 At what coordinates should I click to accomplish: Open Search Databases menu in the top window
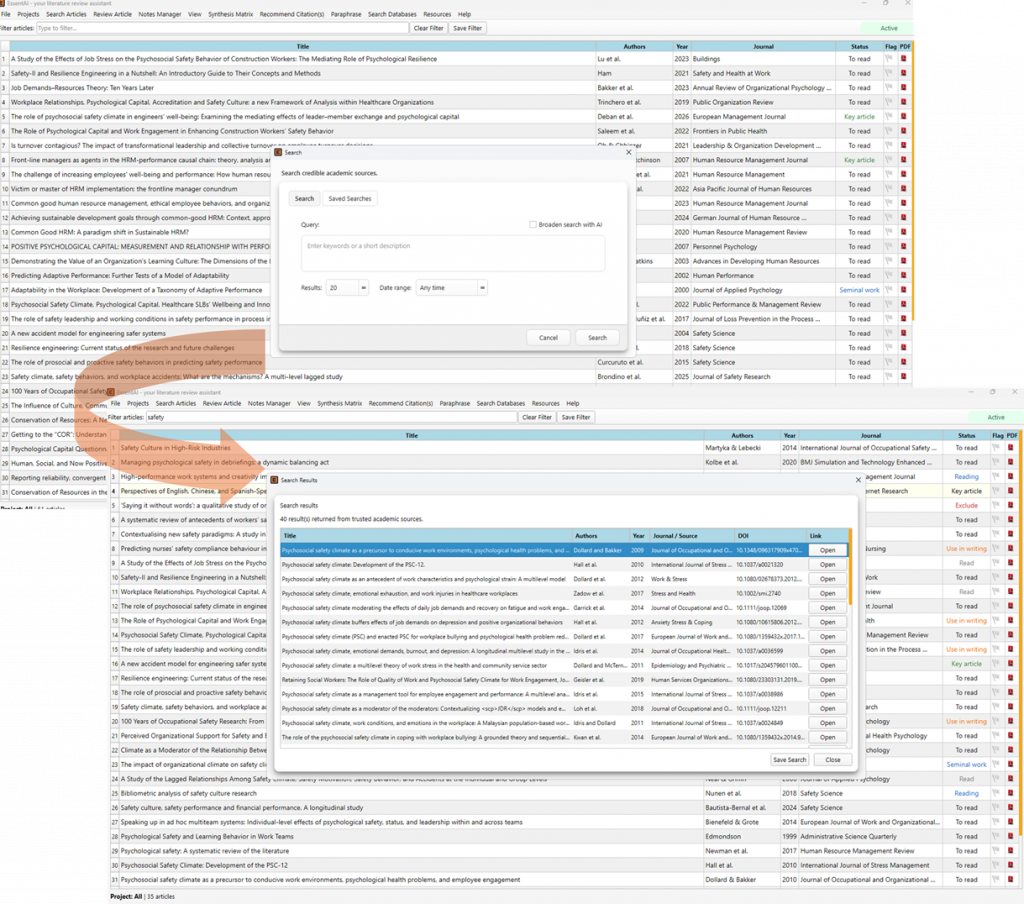click(392, 14)
